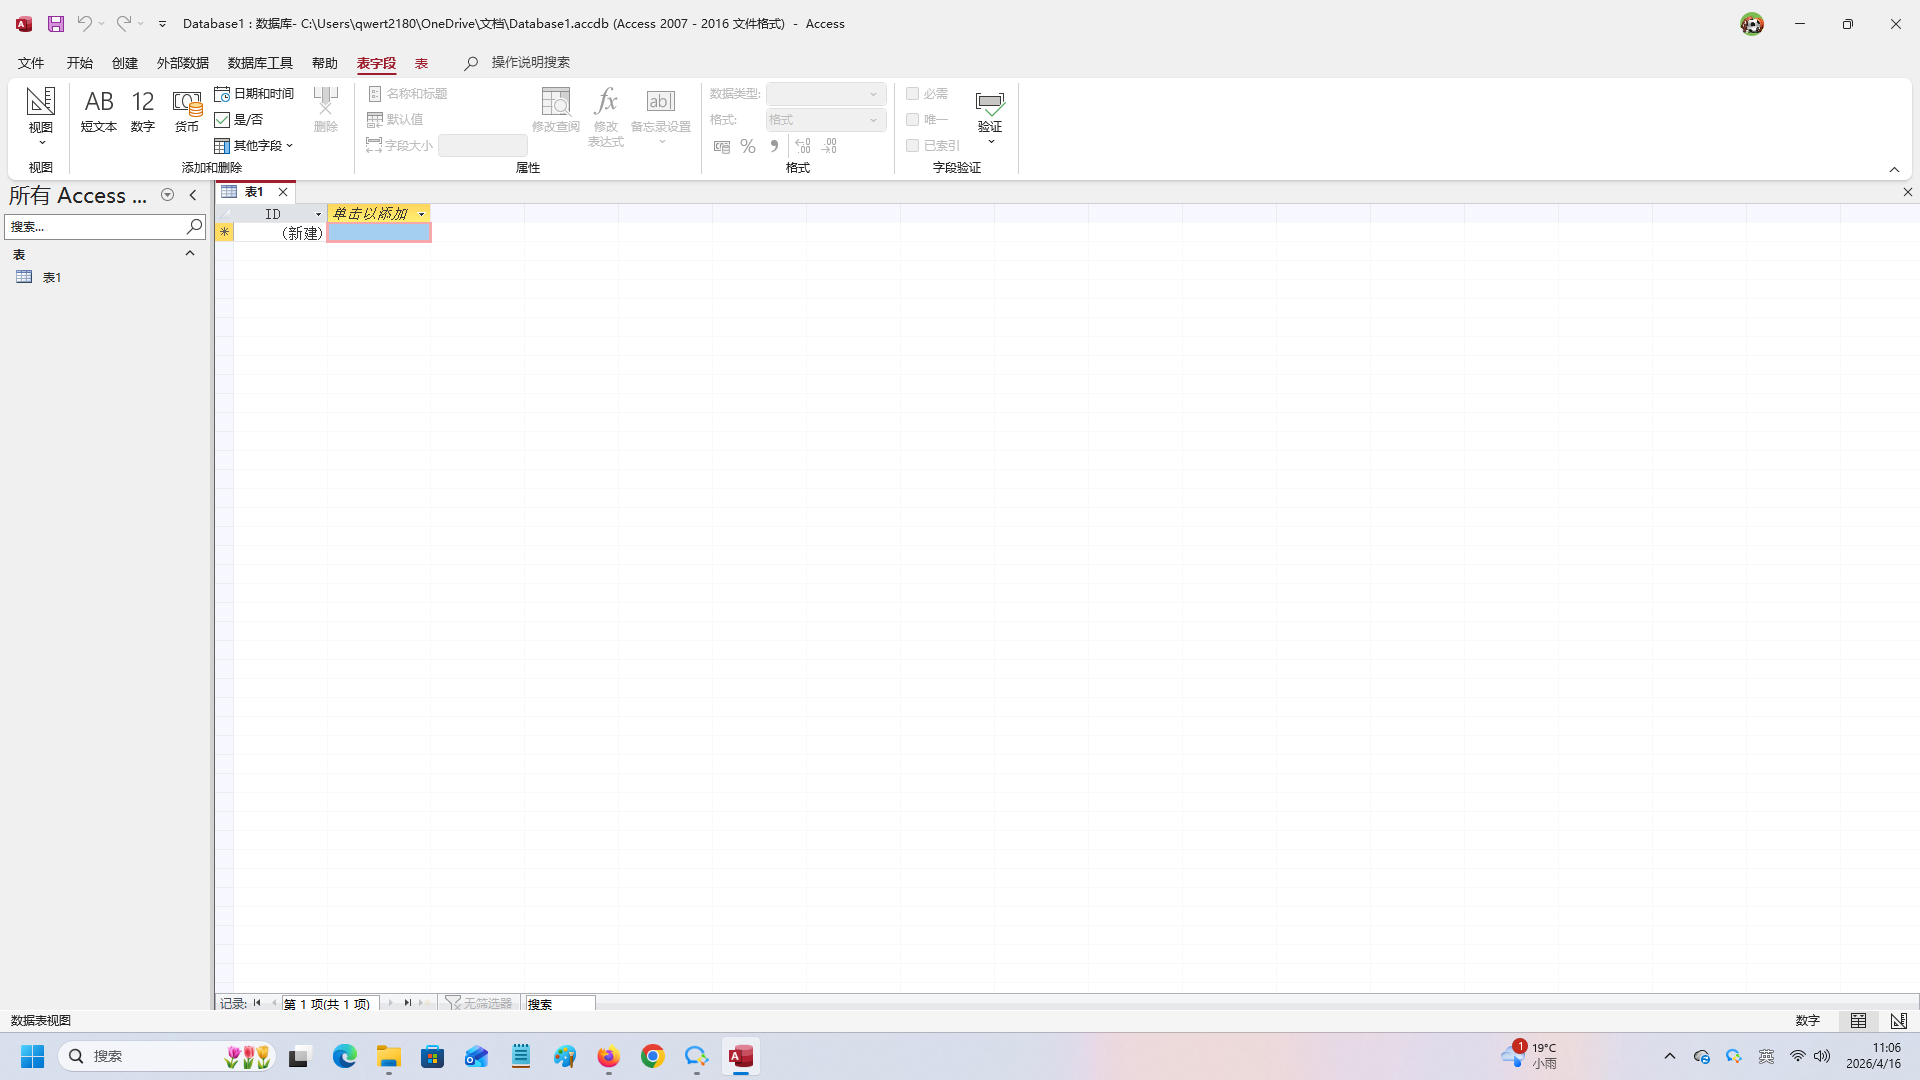Open Access from the Windows taskbar
This screenshot has width=1920, height=1080.
pyautogui.click(x=740, y=1056)
